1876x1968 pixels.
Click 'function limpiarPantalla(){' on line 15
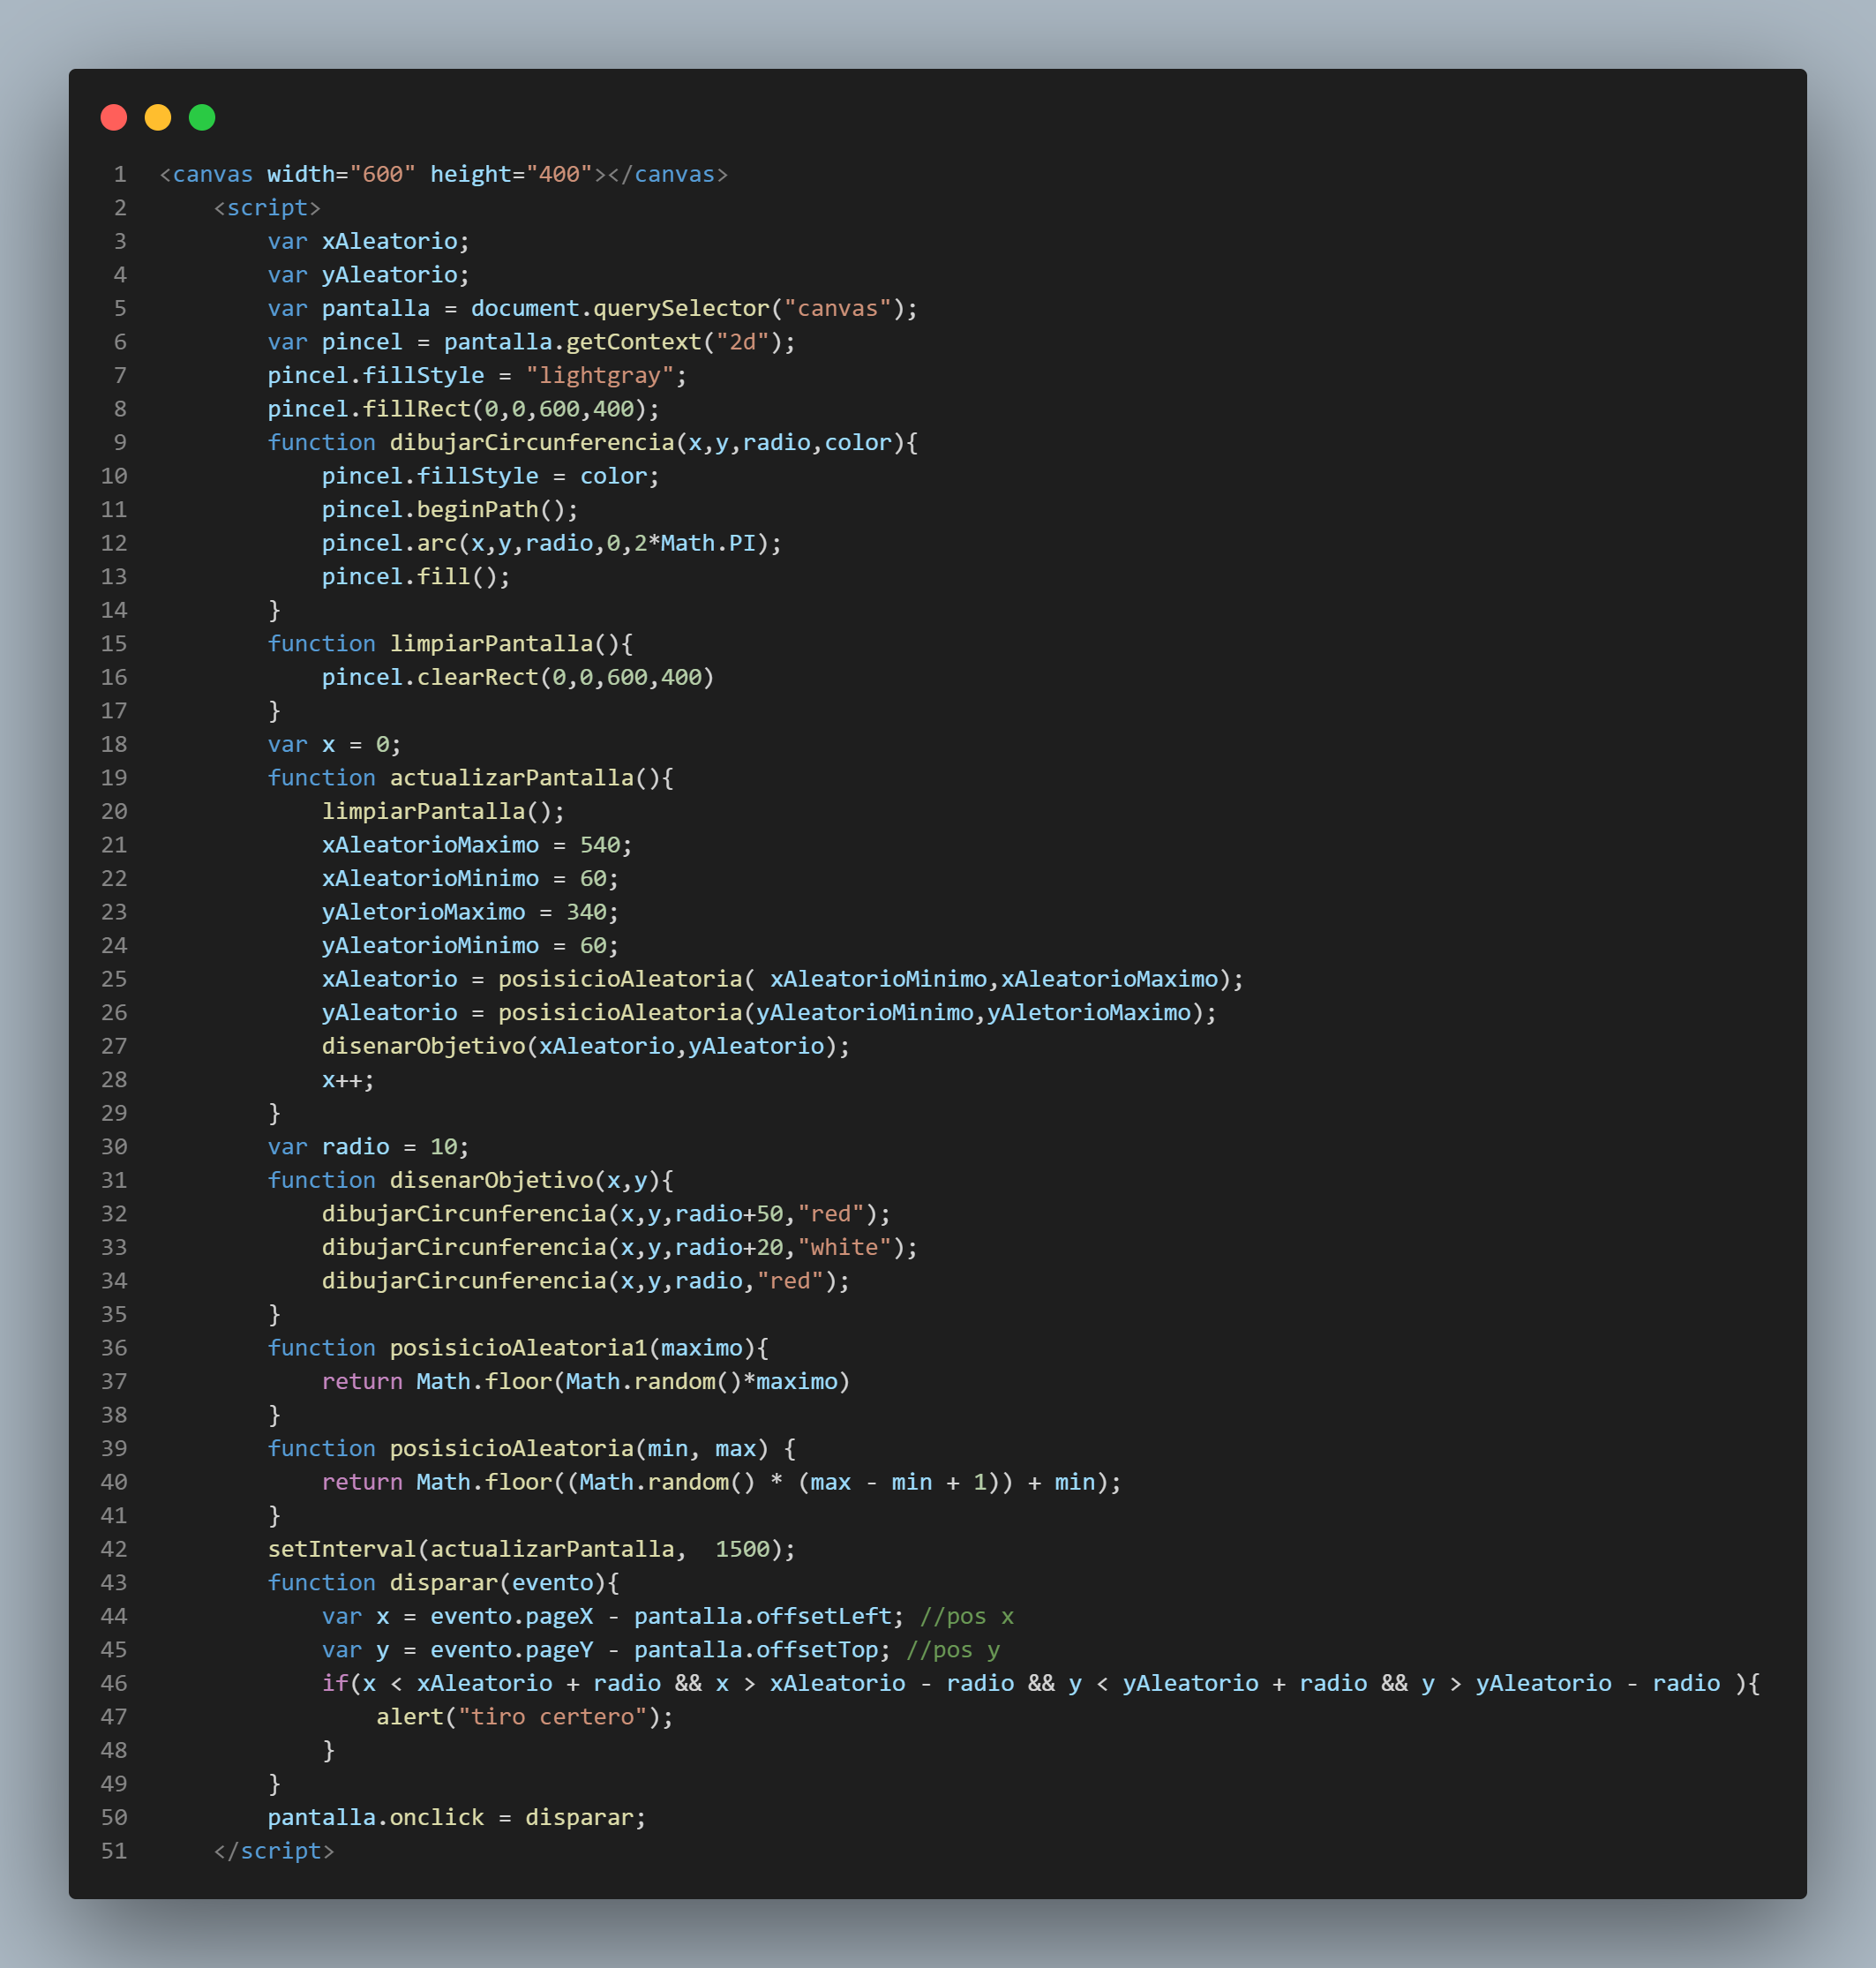pos(450,644)
